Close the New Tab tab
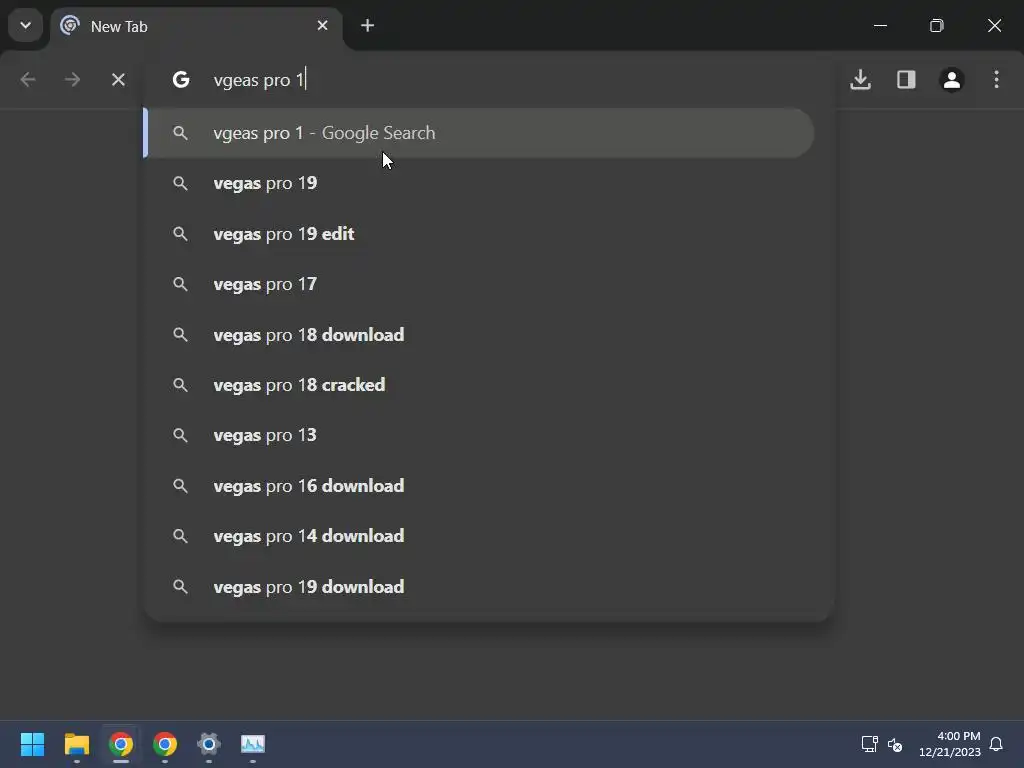This screenshot has height=768, width=1024. click(323, 26)
